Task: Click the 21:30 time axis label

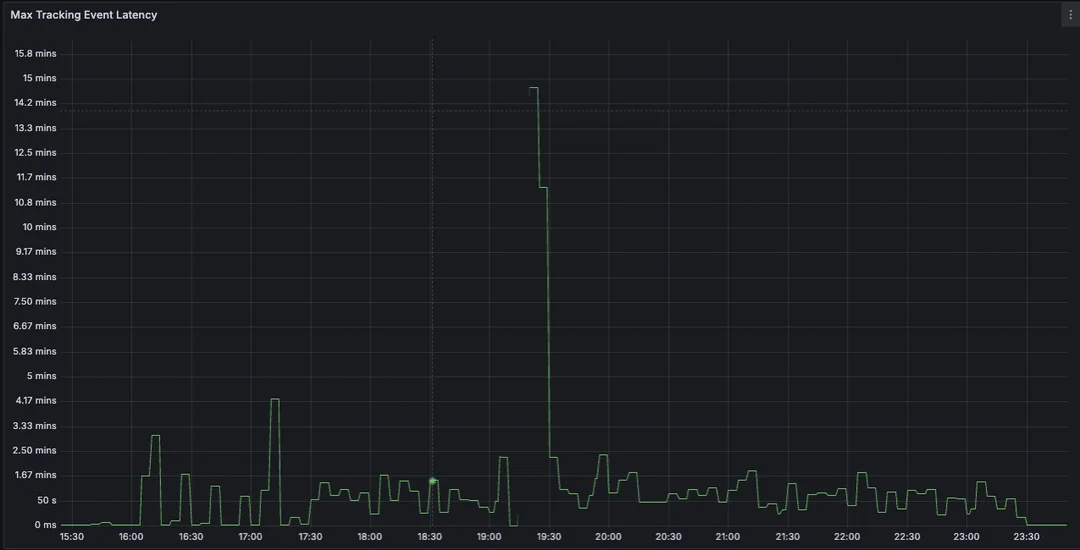Action: (787, 537)
